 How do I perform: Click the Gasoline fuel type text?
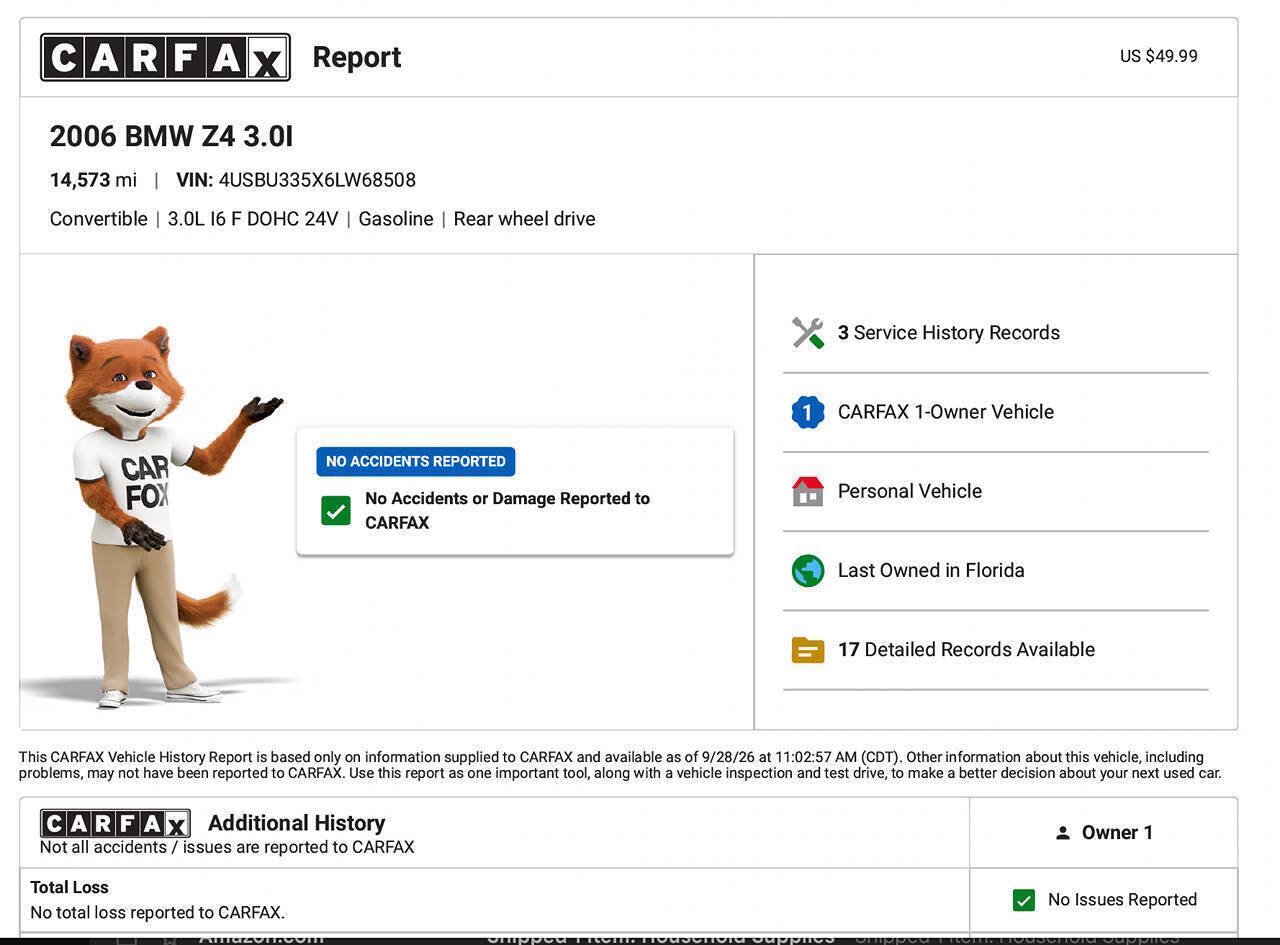tap(396, 219)
